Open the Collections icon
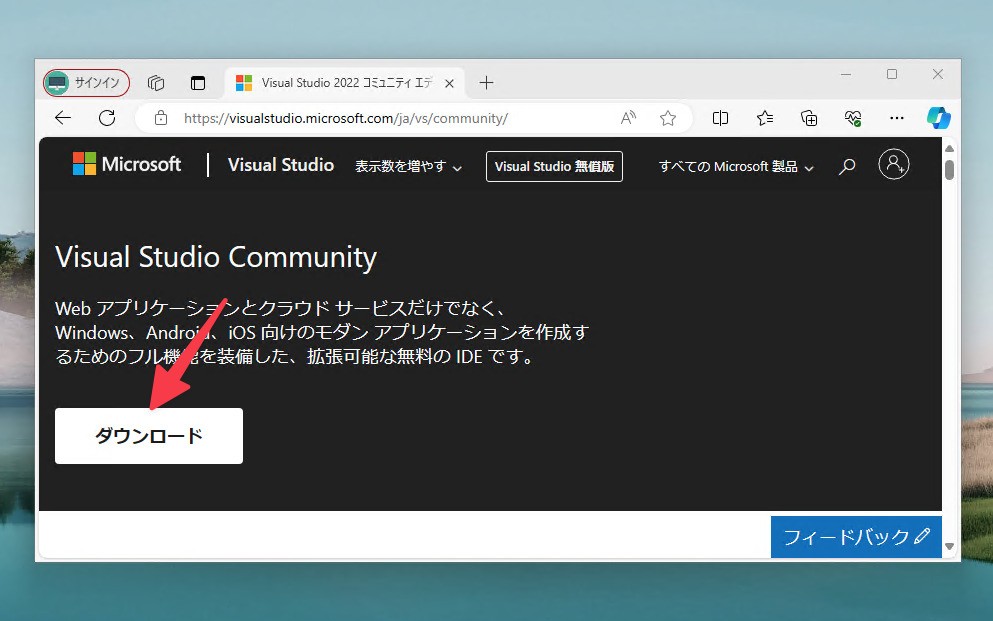This screenshot has width=993, height=621. [x=809, y=118]
